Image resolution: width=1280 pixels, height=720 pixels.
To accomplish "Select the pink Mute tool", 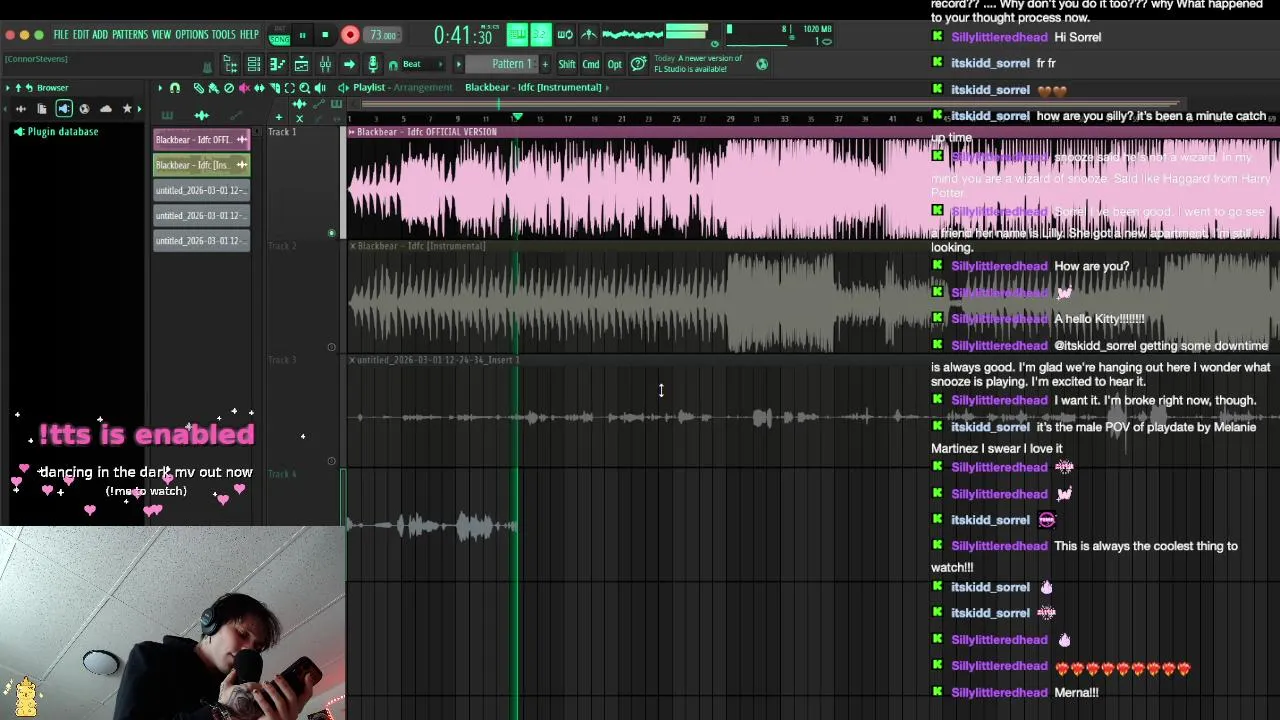I will tap(244, 87).
